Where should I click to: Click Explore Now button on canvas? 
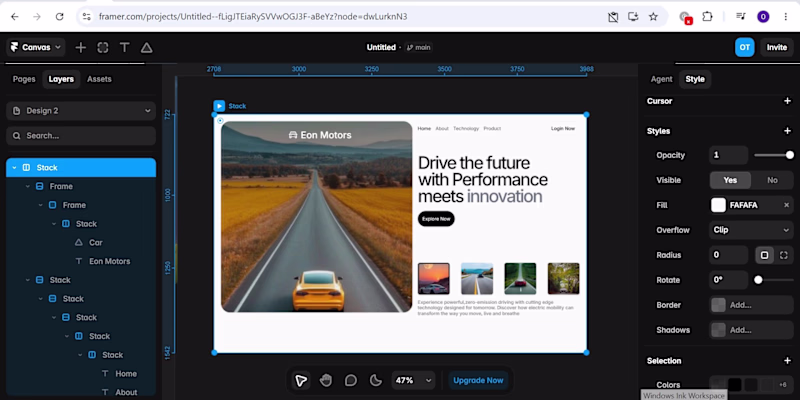(x=436, y=219)
